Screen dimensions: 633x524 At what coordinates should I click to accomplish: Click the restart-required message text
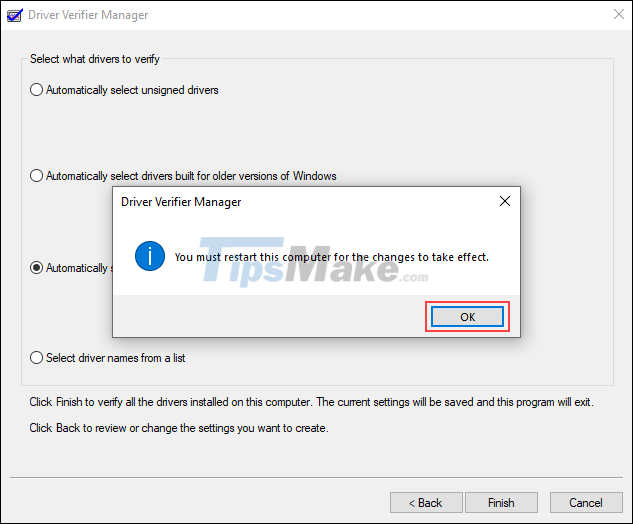click(x=331, y=257)
